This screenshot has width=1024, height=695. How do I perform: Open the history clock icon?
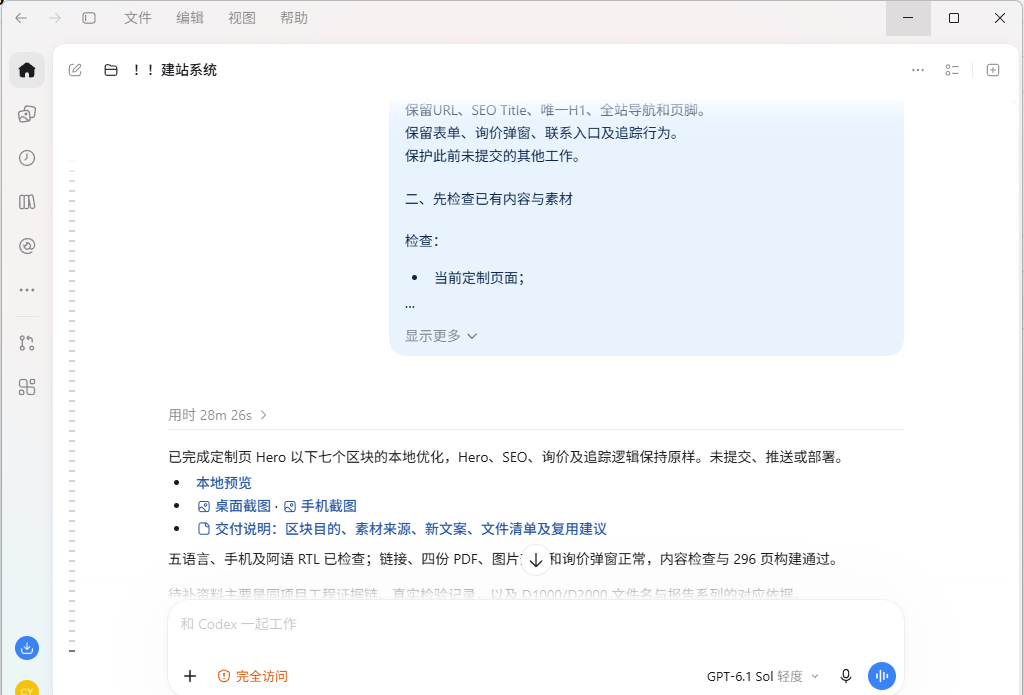27,158
